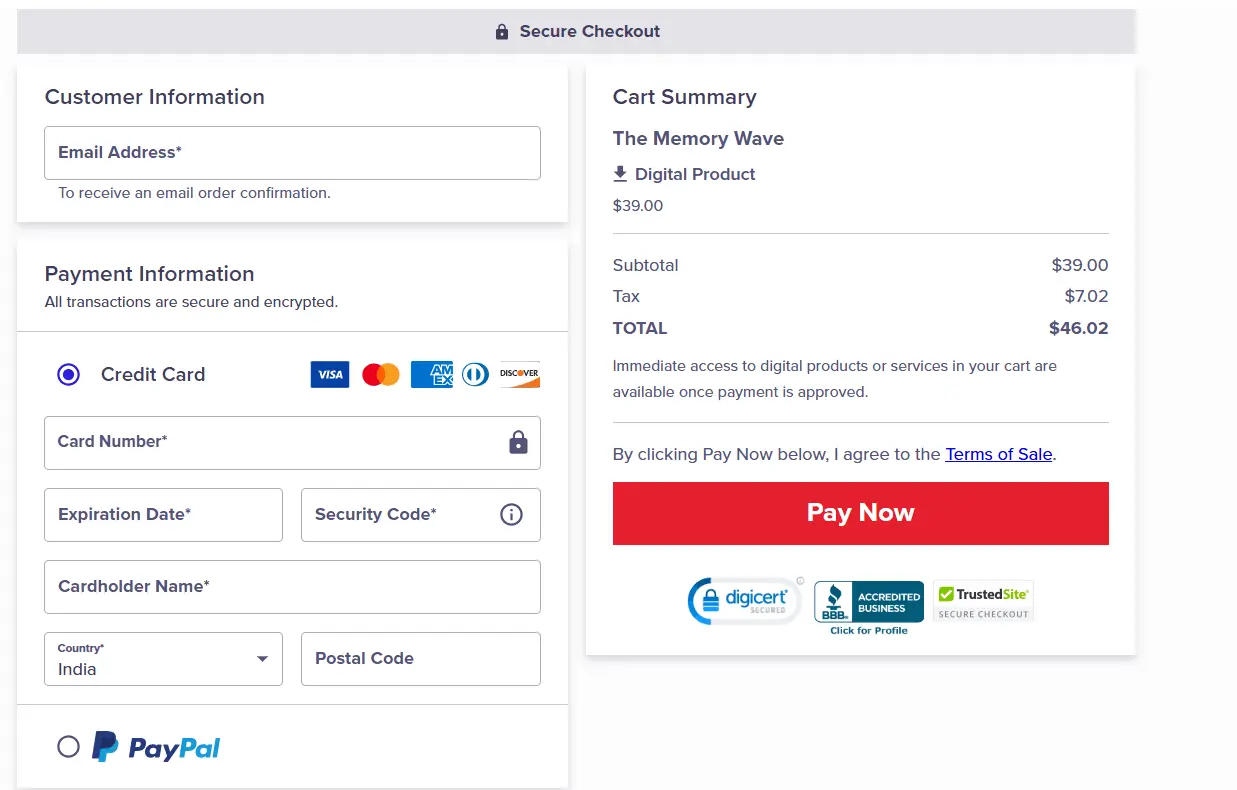The image size is (1237, 790).
Task: Click the padlock icon in Card Number field
Action: click(518, 442)
